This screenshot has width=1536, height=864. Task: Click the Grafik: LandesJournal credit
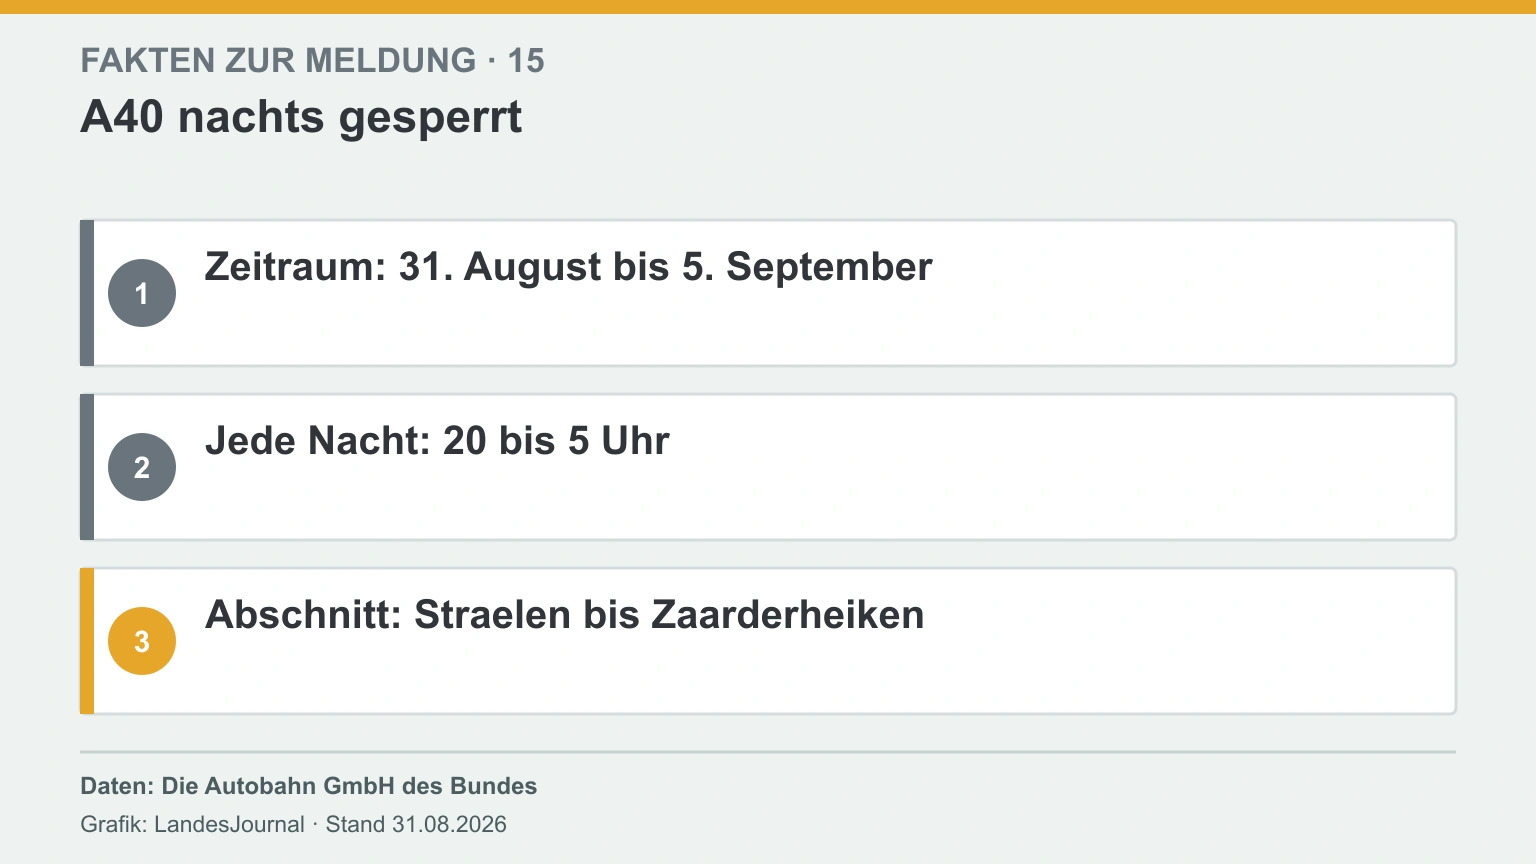[192, 824]
